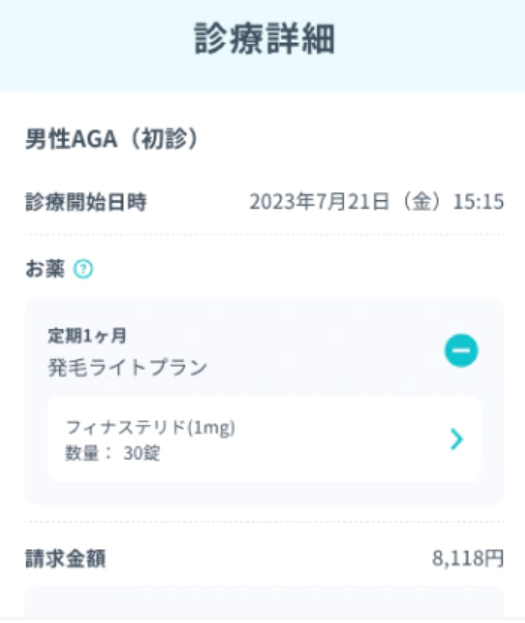Collapse the 発毛ライトプラン minus icon
This screenshot has width=525, height=623.
[x=461, y=350]
